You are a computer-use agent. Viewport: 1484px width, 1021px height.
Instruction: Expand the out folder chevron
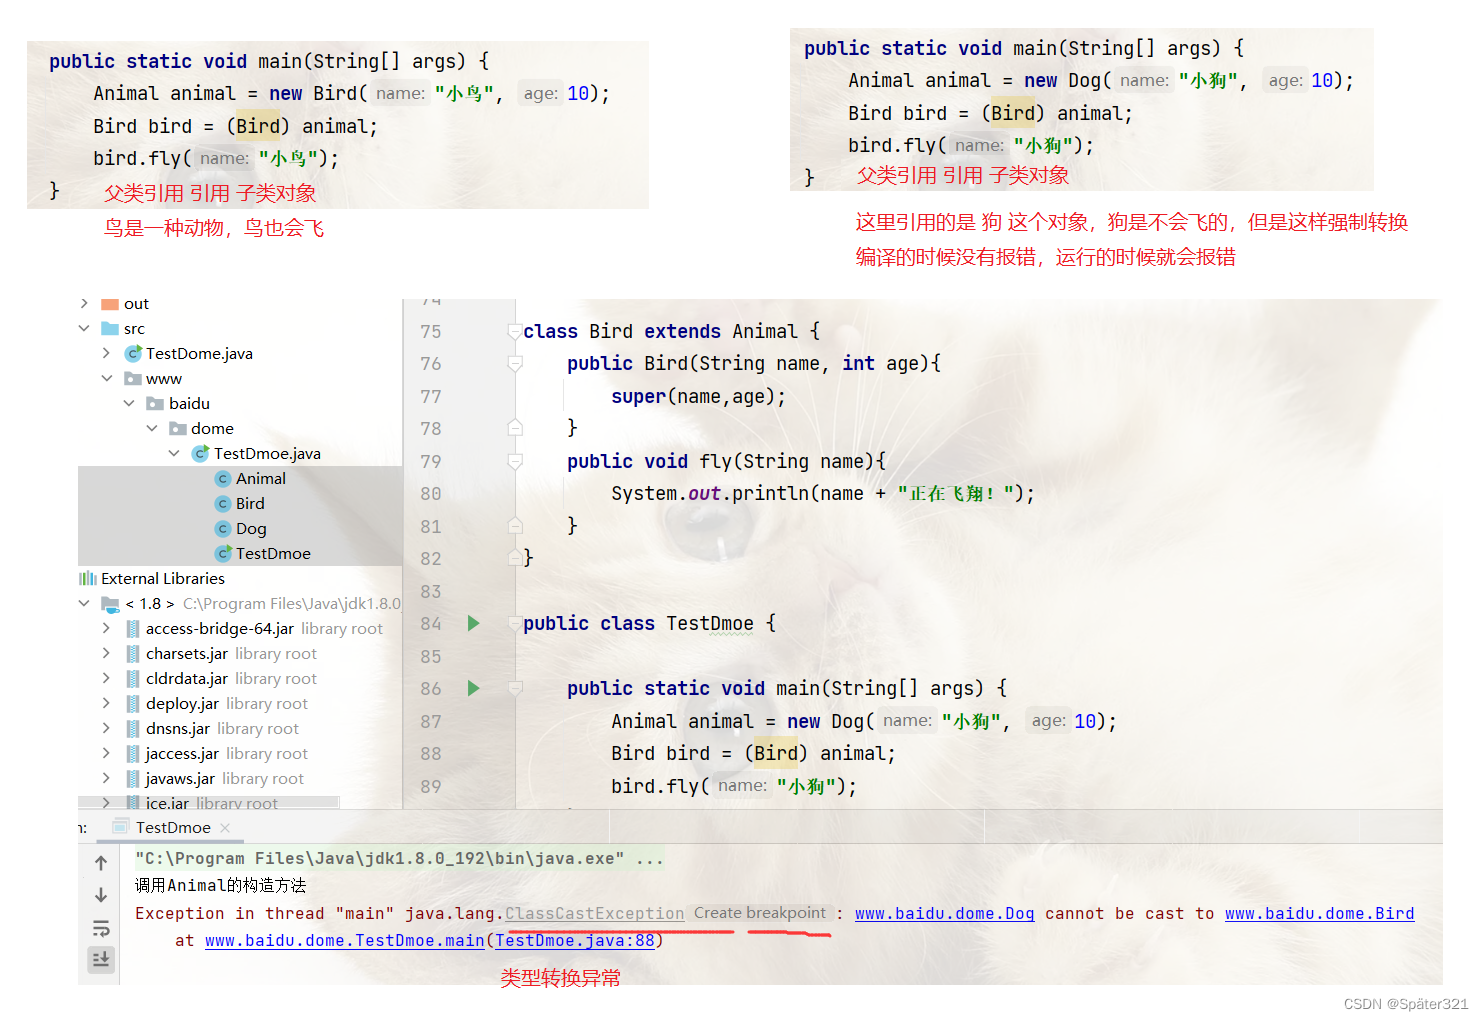click(x=84, y=304)
